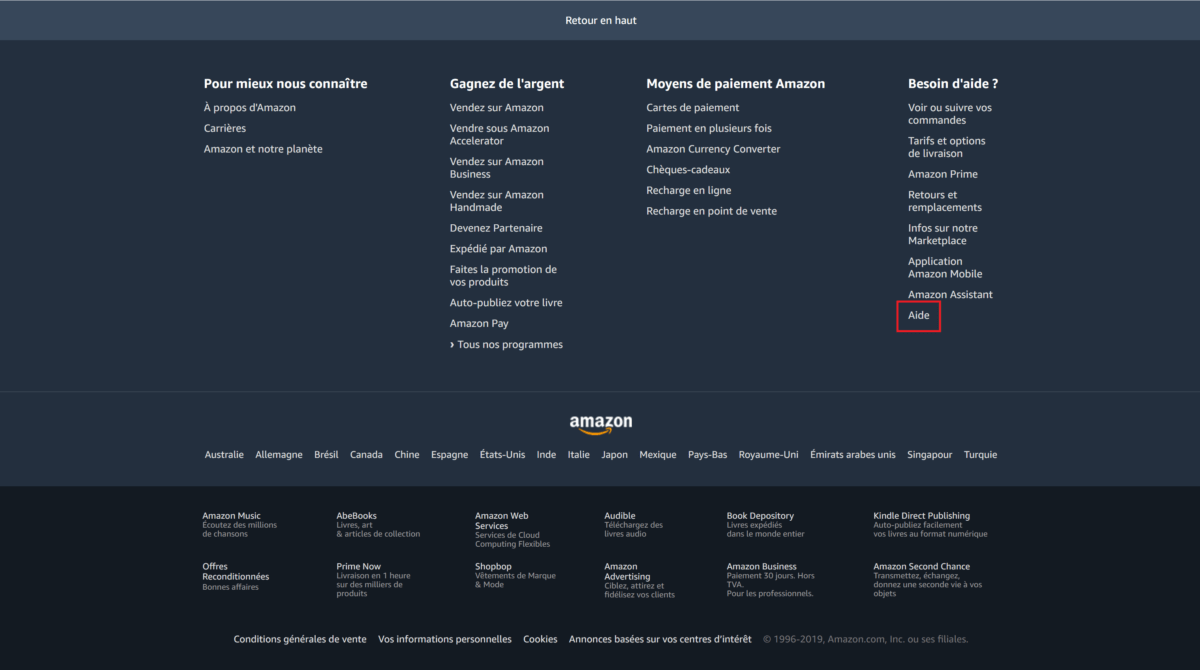Viewport: 1200px width, 670px height.
Task: Select the Japon country link
Action: pyautogui.click(x=615, y=454)
